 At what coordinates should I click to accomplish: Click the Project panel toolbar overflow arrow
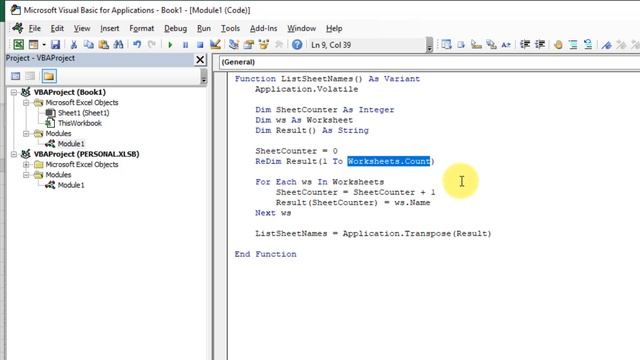[x=204, y=76]
